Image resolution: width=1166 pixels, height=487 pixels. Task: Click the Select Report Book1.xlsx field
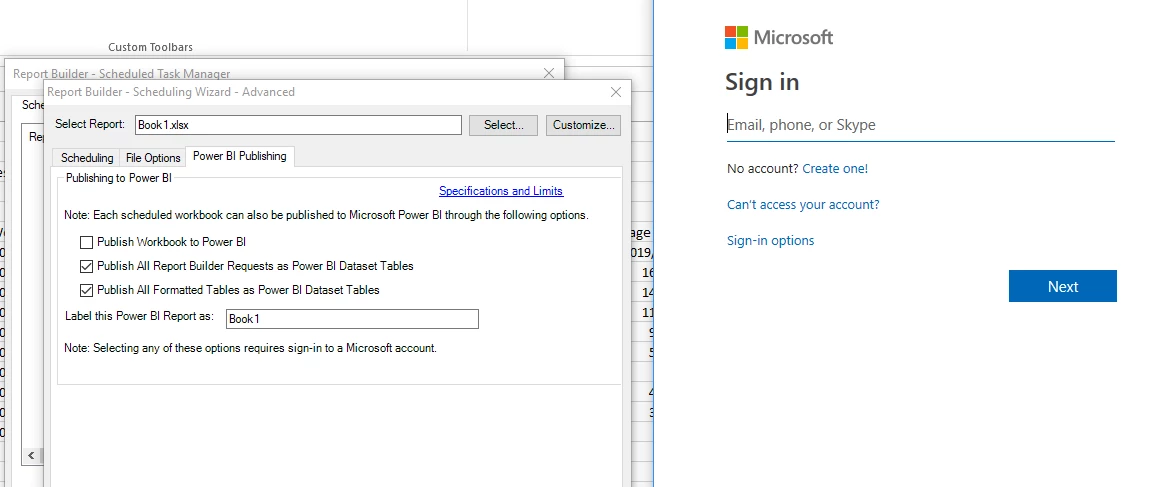coord(298,125)
